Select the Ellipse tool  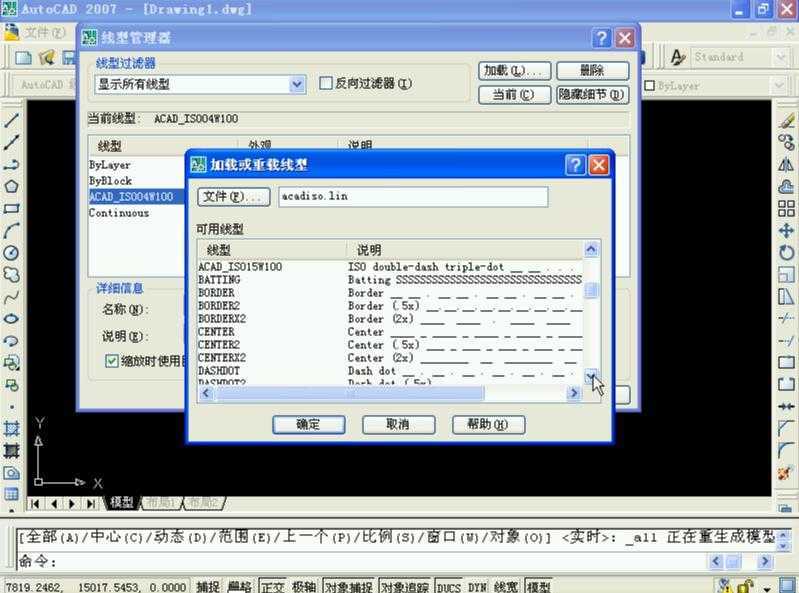click(x=11, y=319)
